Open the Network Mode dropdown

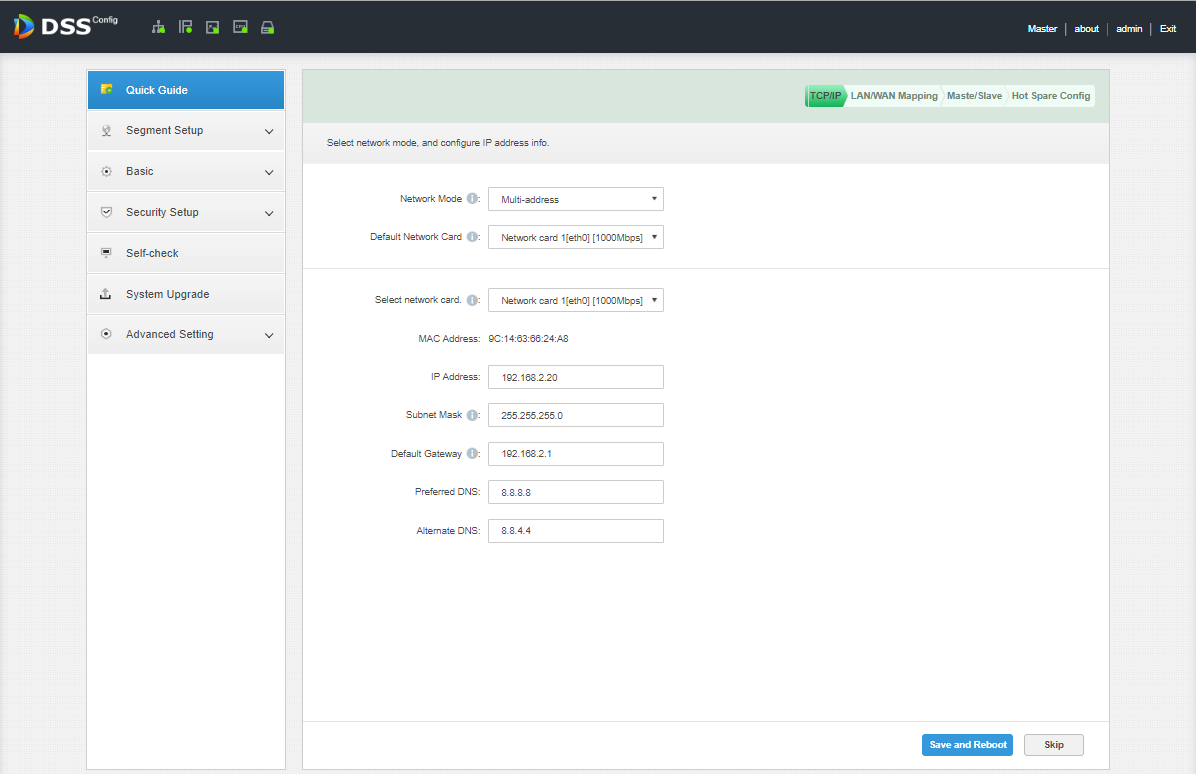[575, 199]
